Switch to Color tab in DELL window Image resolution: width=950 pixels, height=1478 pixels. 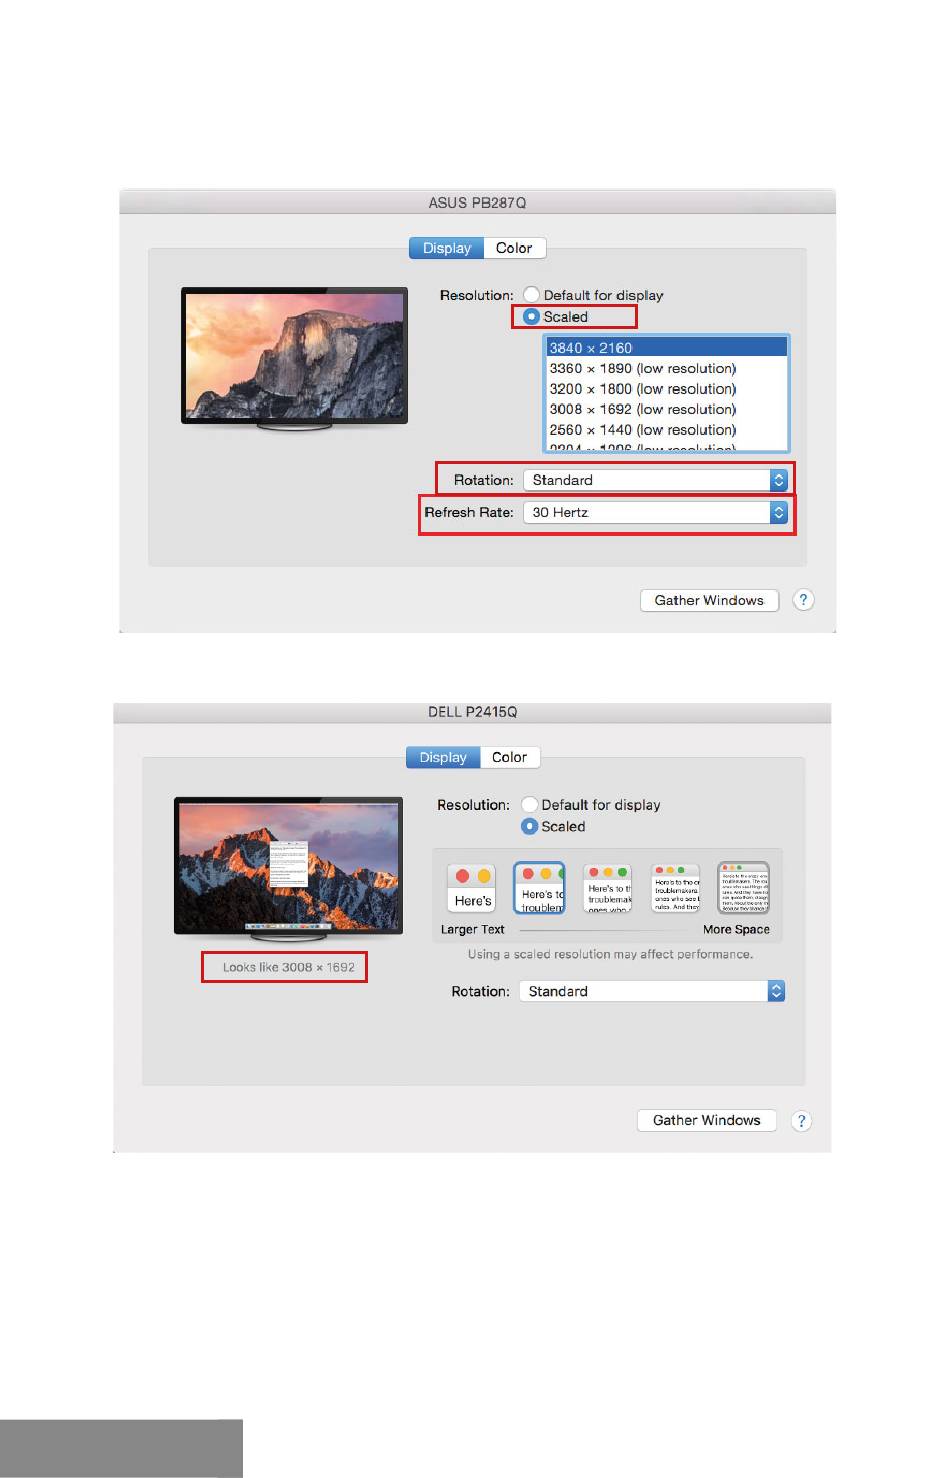tap(509, 757)
